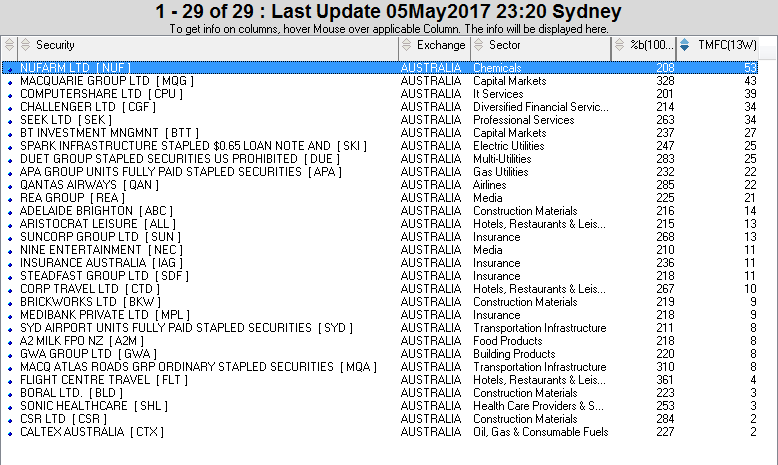Click the sort arrows icon beside %b(100...)

tap(619, 45)
